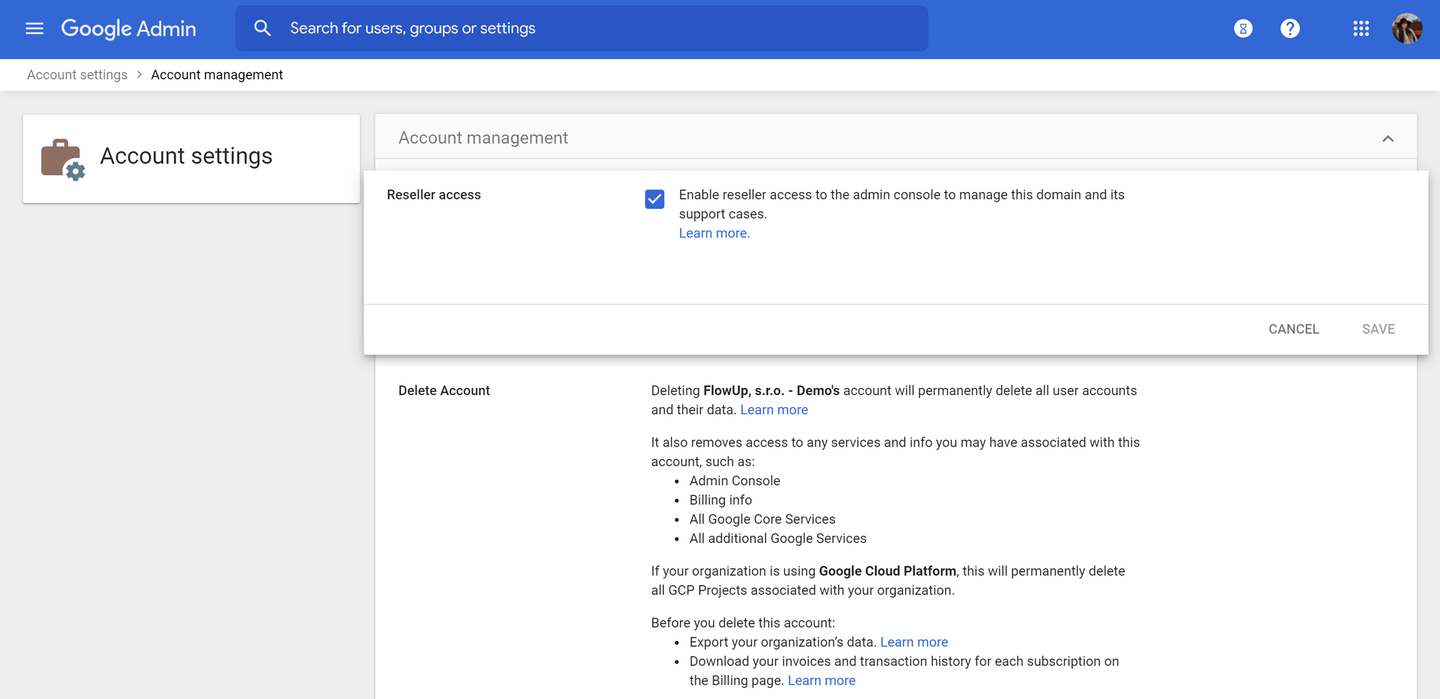Viewport: 1440px width, 699px height.
Task: Click the CANCEL button
Action: click(x=1293, y=329)
